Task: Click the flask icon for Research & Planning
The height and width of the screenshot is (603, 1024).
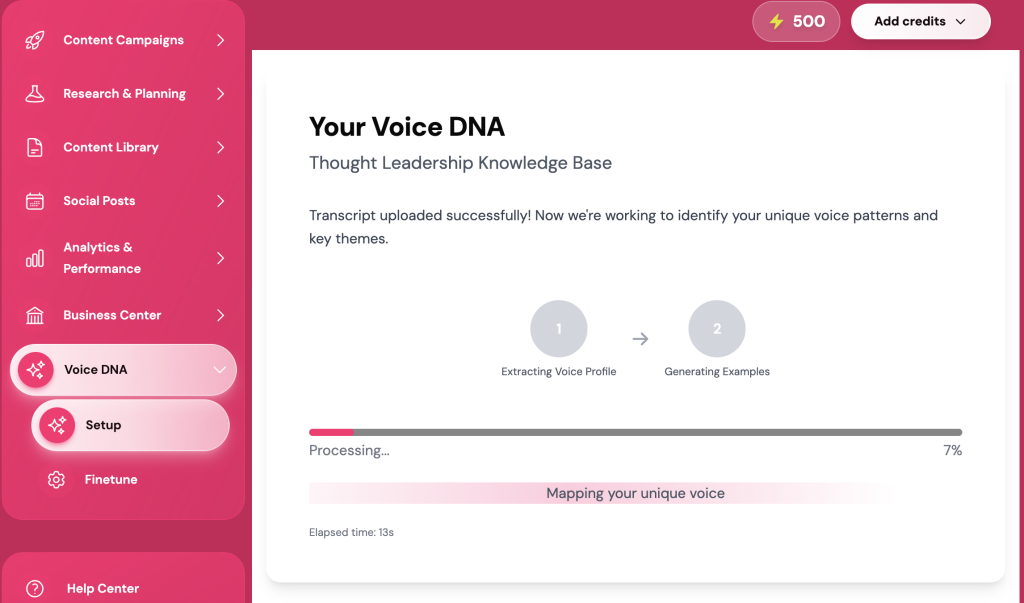Action: coord(35,94)
